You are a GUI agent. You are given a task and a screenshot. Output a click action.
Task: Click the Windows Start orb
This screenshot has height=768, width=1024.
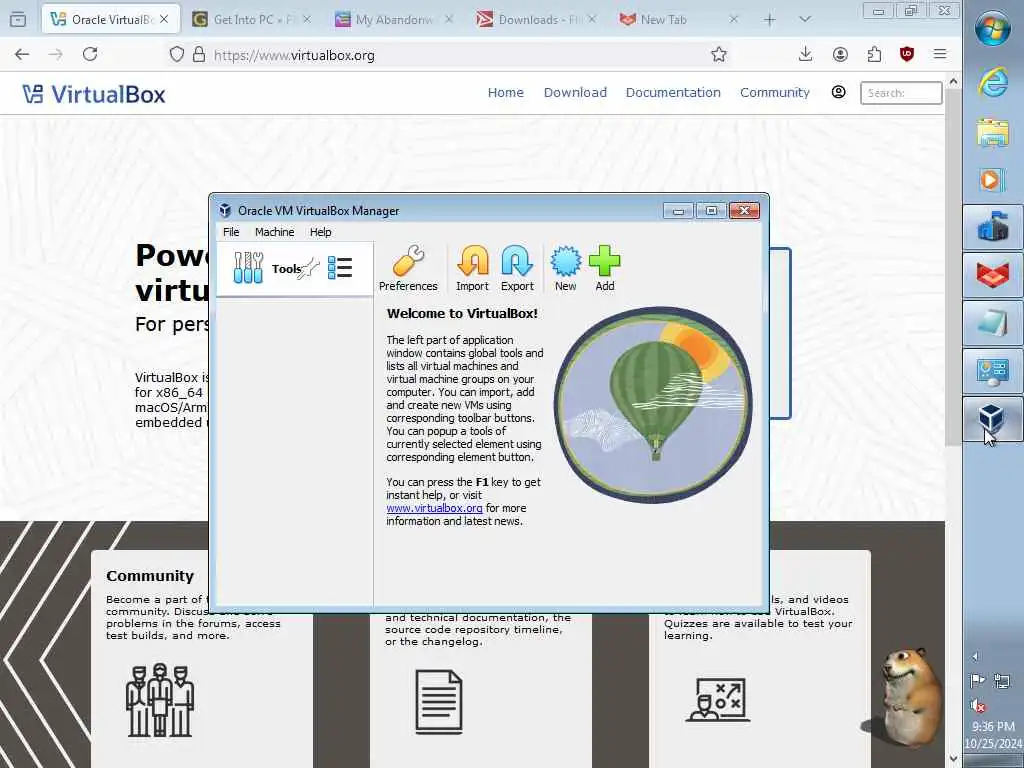[993, 28]
